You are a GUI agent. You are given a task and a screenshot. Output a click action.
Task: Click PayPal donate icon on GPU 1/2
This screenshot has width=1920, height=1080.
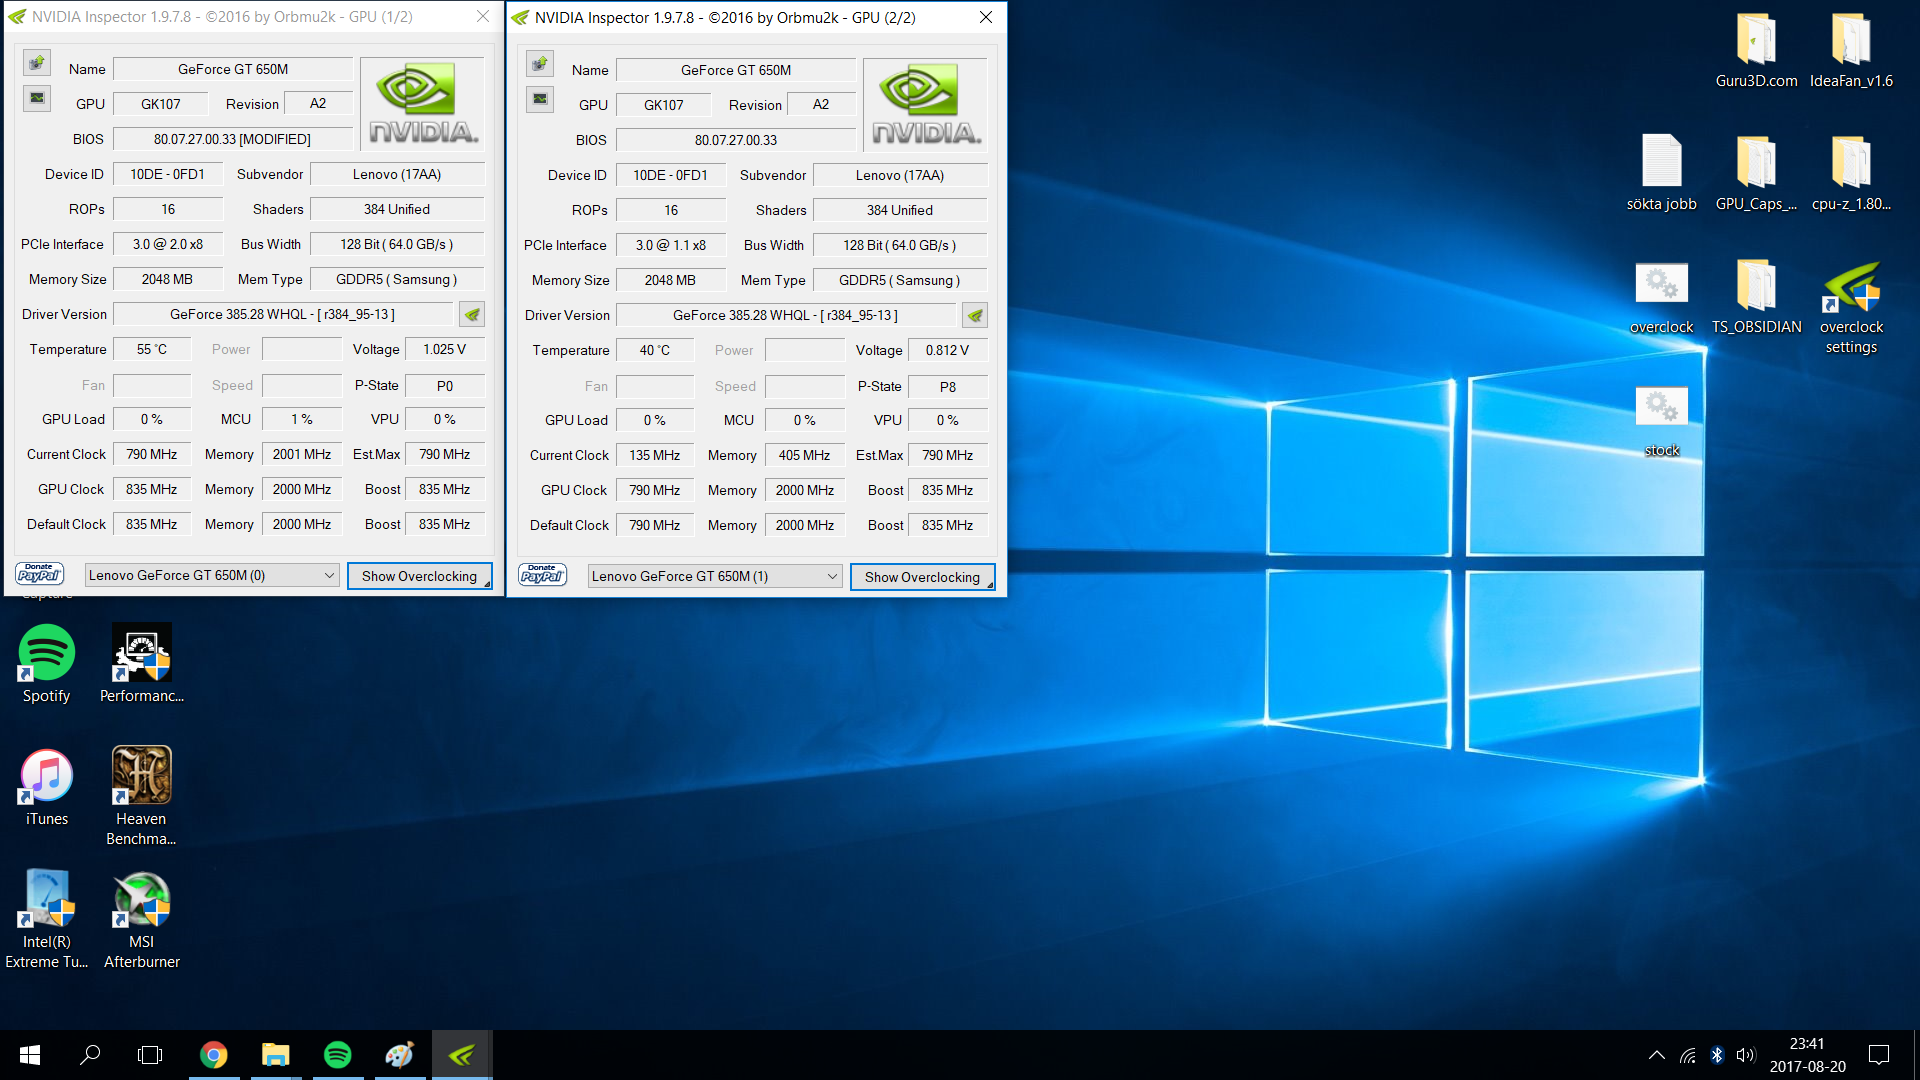coord(40,575)
